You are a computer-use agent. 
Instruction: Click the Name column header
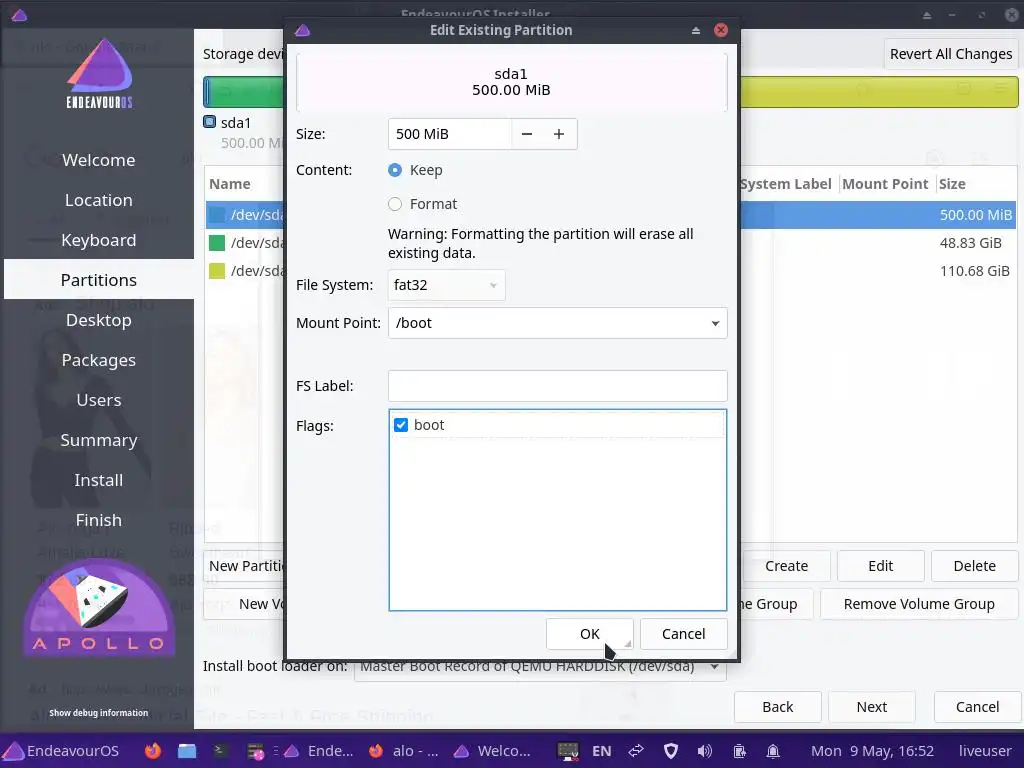coord(230,184)
